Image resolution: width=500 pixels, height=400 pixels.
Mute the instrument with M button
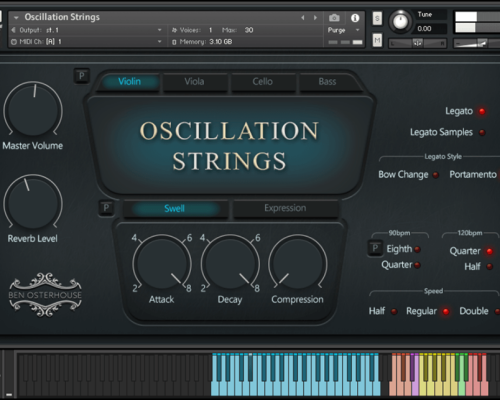377,41
